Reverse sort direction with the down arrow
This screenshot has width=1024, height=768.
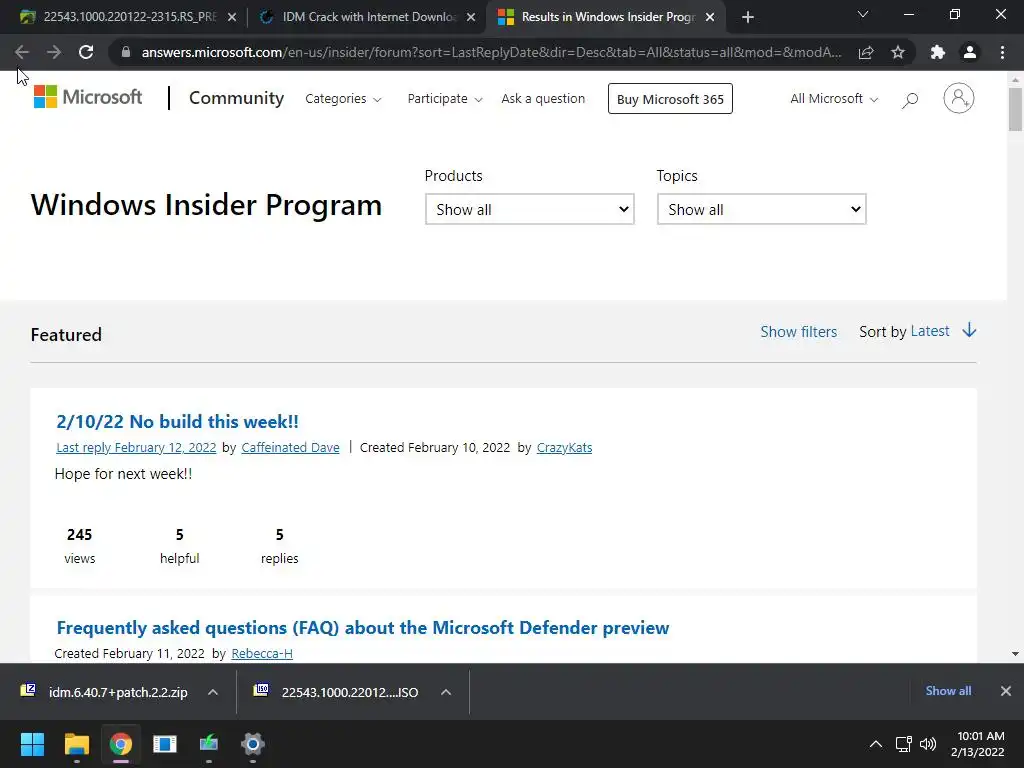tap(969, 330)
